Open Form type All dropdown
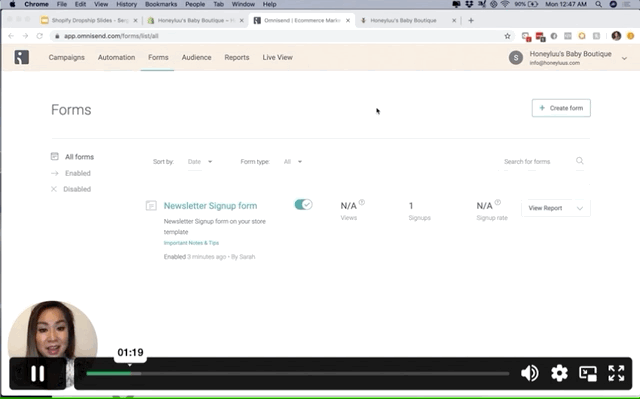The width and height of the screenshot is (640, 399). (293, 162)
